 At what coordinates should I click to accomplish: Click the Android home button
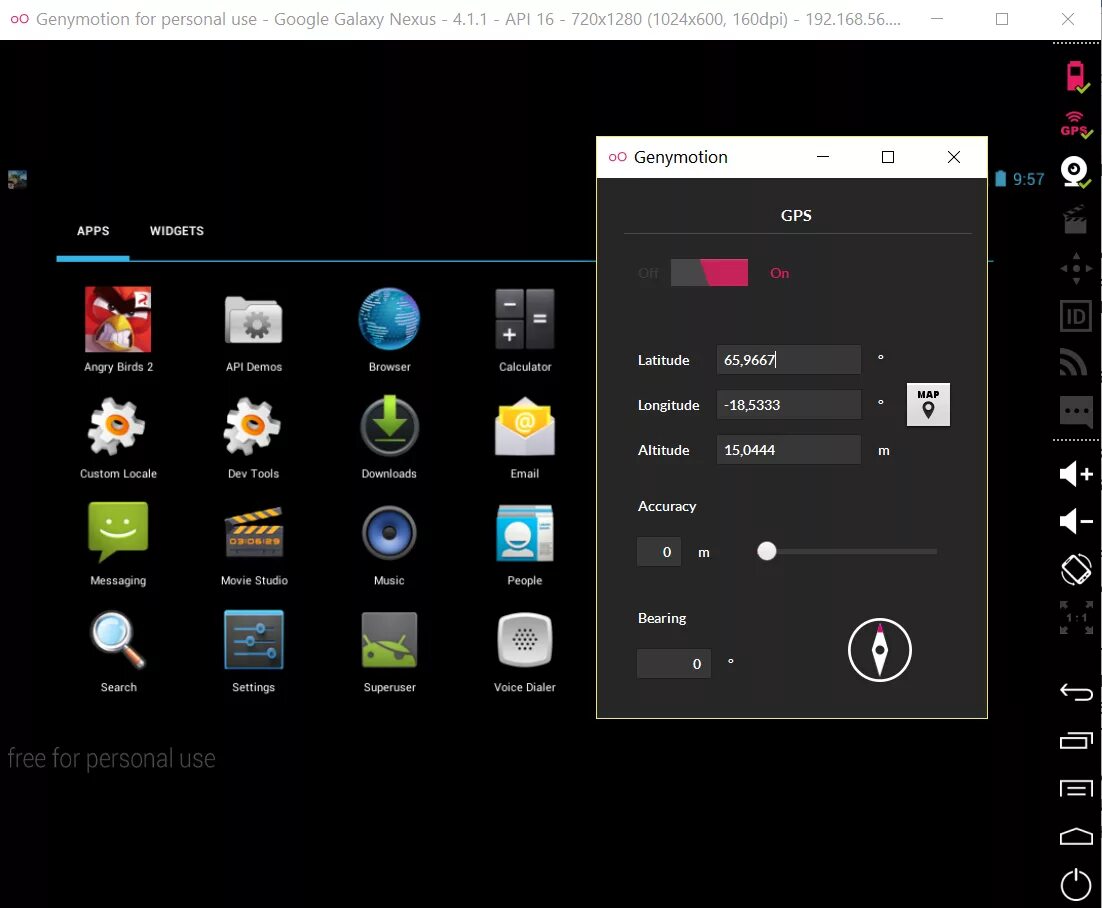(1076, 836)
